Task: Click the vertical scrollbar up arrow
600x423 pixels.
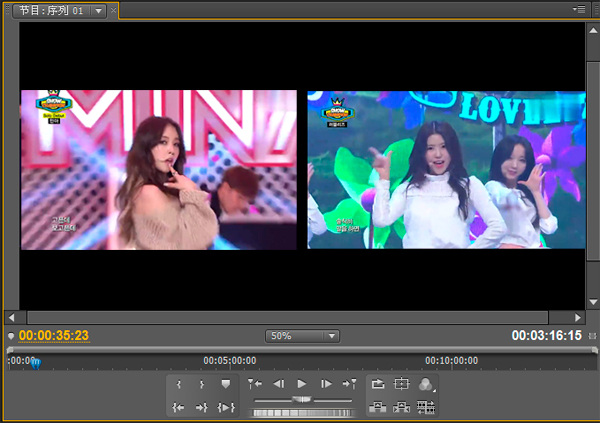Action: 593,30
